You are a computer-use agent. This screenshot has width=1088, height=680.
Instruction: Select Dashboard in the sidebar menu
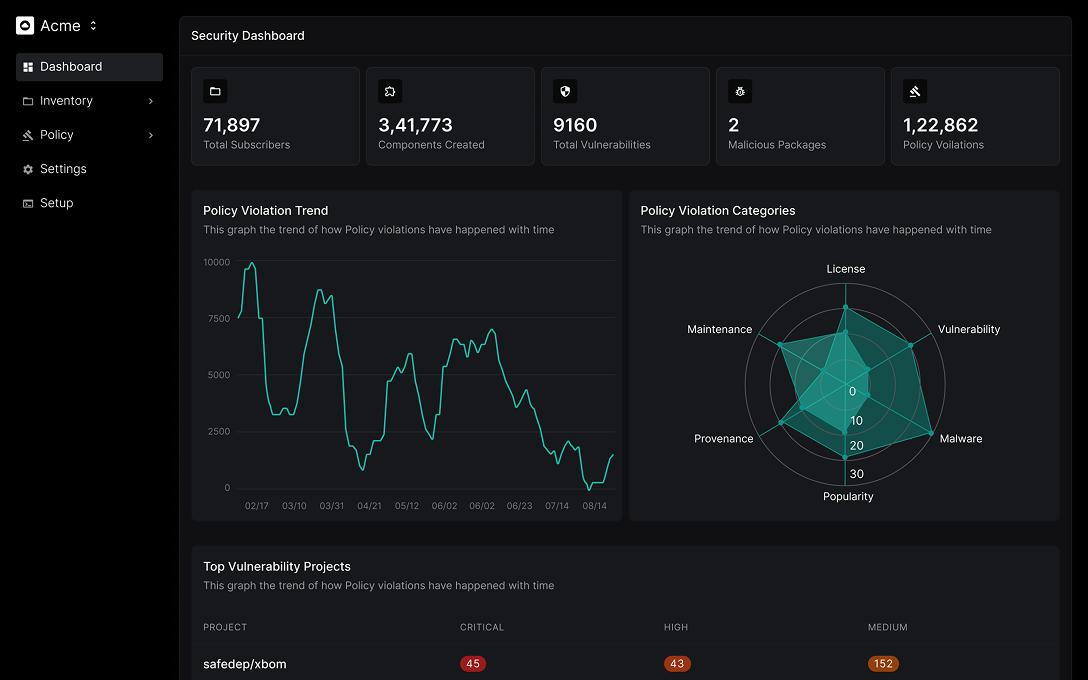point(70,67)
